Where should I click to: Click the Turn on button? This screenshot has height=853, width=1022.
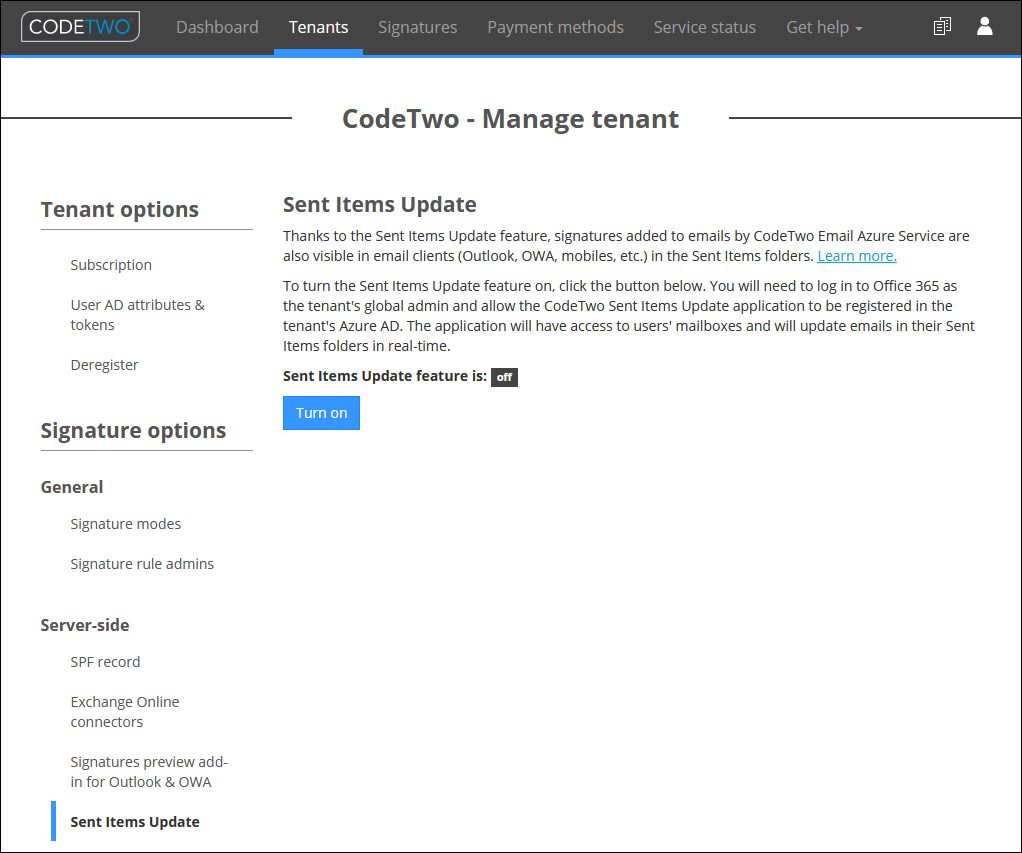tap(321, 412)
